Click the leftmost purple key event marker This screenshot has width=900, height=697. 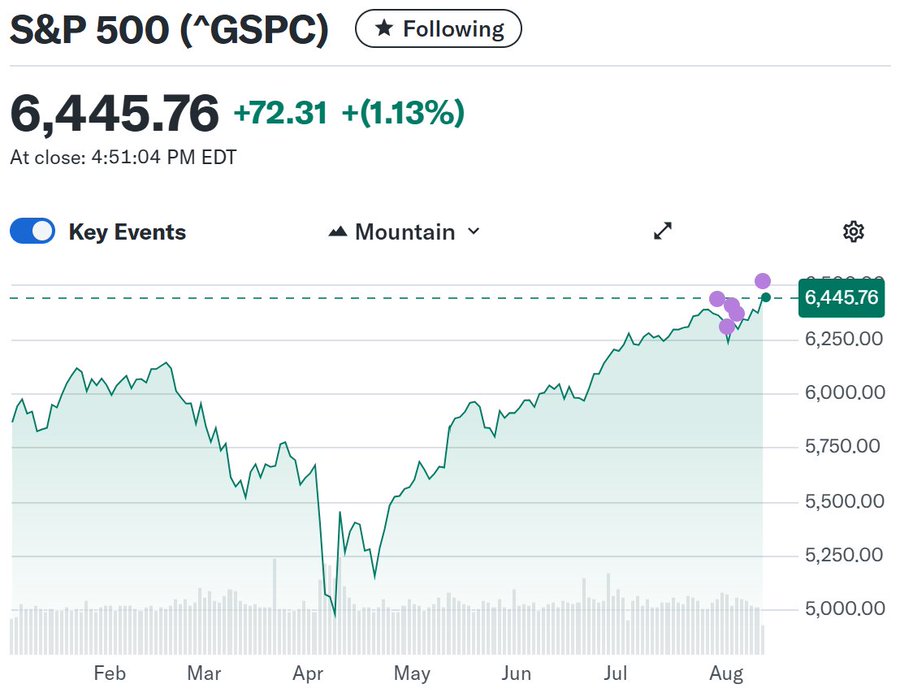(717, 298)
